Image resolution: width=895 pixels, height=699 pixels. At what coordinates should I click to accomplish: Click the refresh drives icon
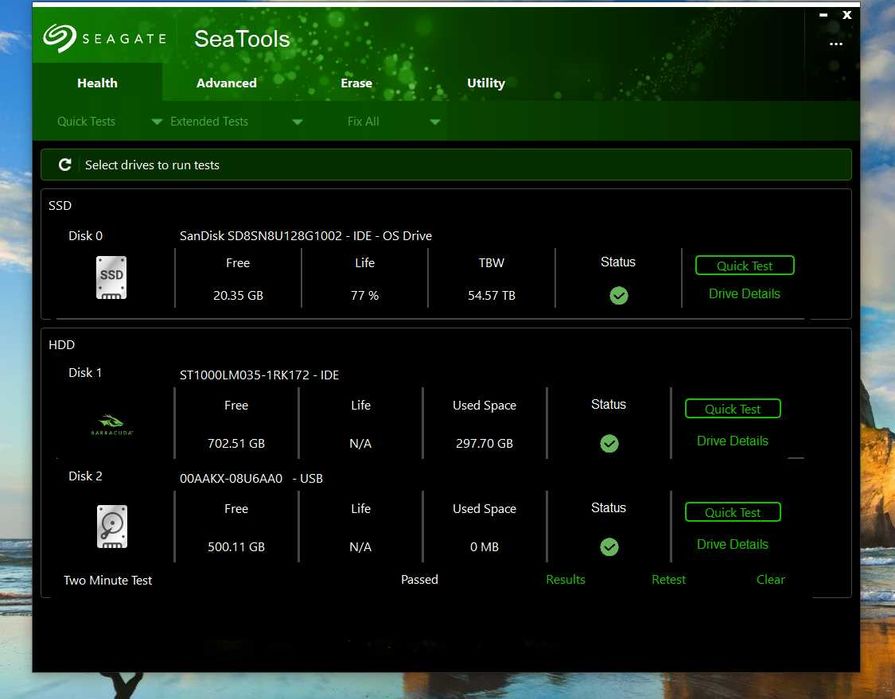pyautogui.click(x=65, y=165)
